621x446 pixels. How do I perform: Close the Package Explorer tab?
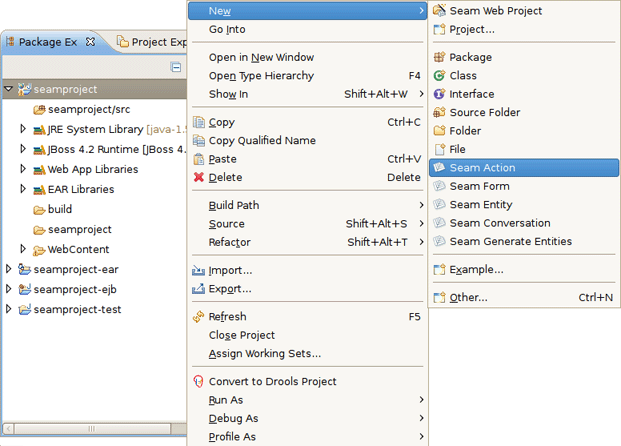click(x=90, y=42)
